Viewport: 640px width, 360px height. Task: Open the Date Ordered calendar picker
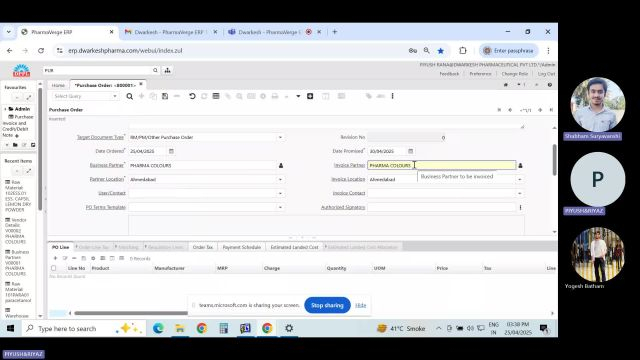click(171, 151)
